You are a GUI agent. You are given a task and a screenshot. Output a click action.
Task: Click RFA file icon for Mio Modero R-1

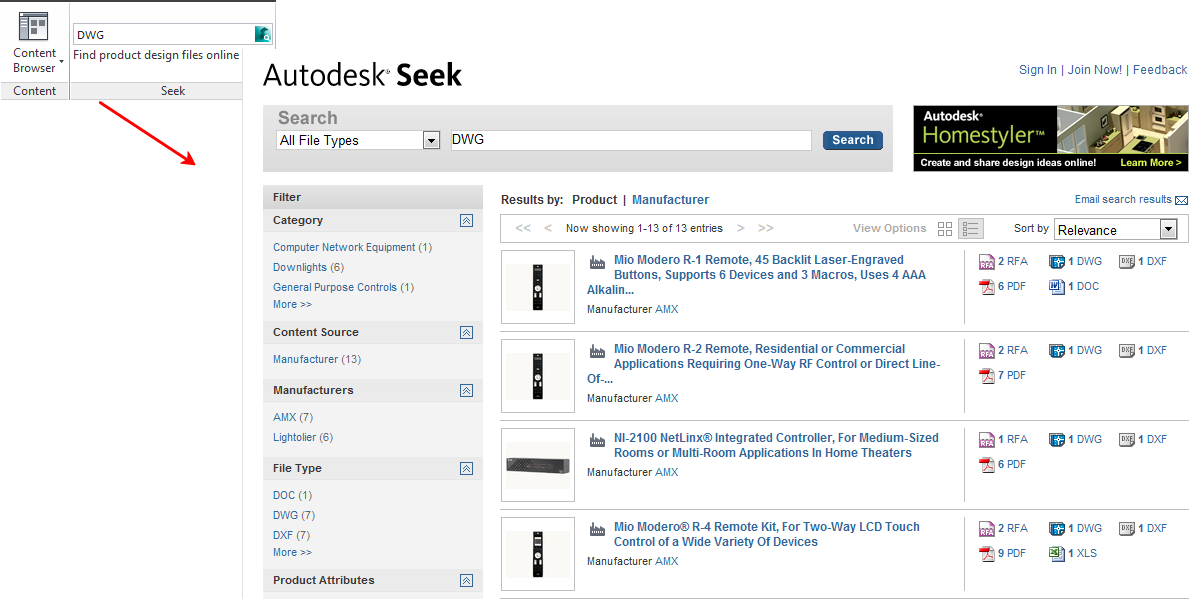(987, 262)
